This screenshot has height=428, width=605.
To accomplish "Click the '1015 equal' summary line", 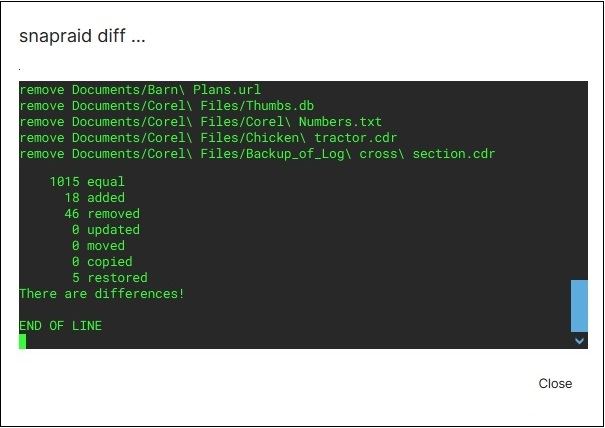I will click(x=87, y=182).
